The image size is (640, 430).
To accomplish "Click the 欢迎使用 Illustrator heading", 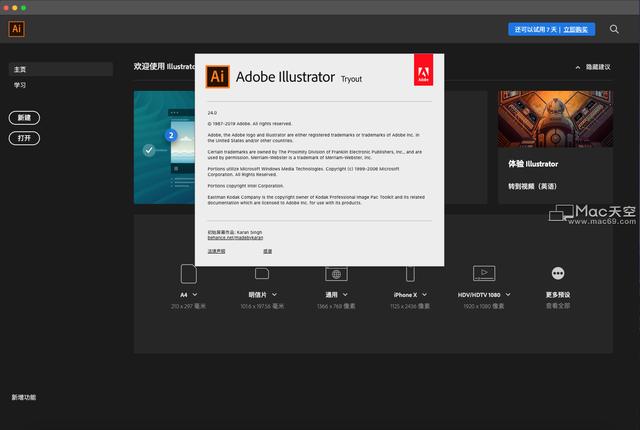I will [x=164, y=66].
